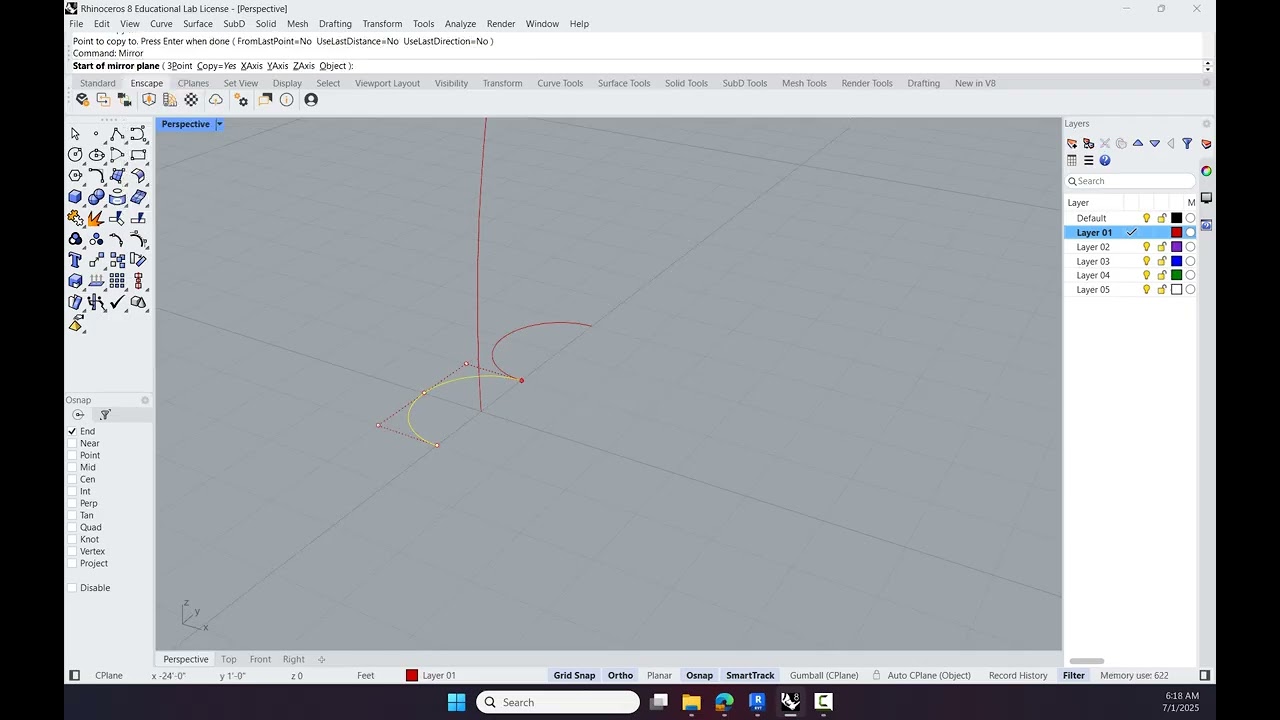Switch to the Top viewport tab

229,659
